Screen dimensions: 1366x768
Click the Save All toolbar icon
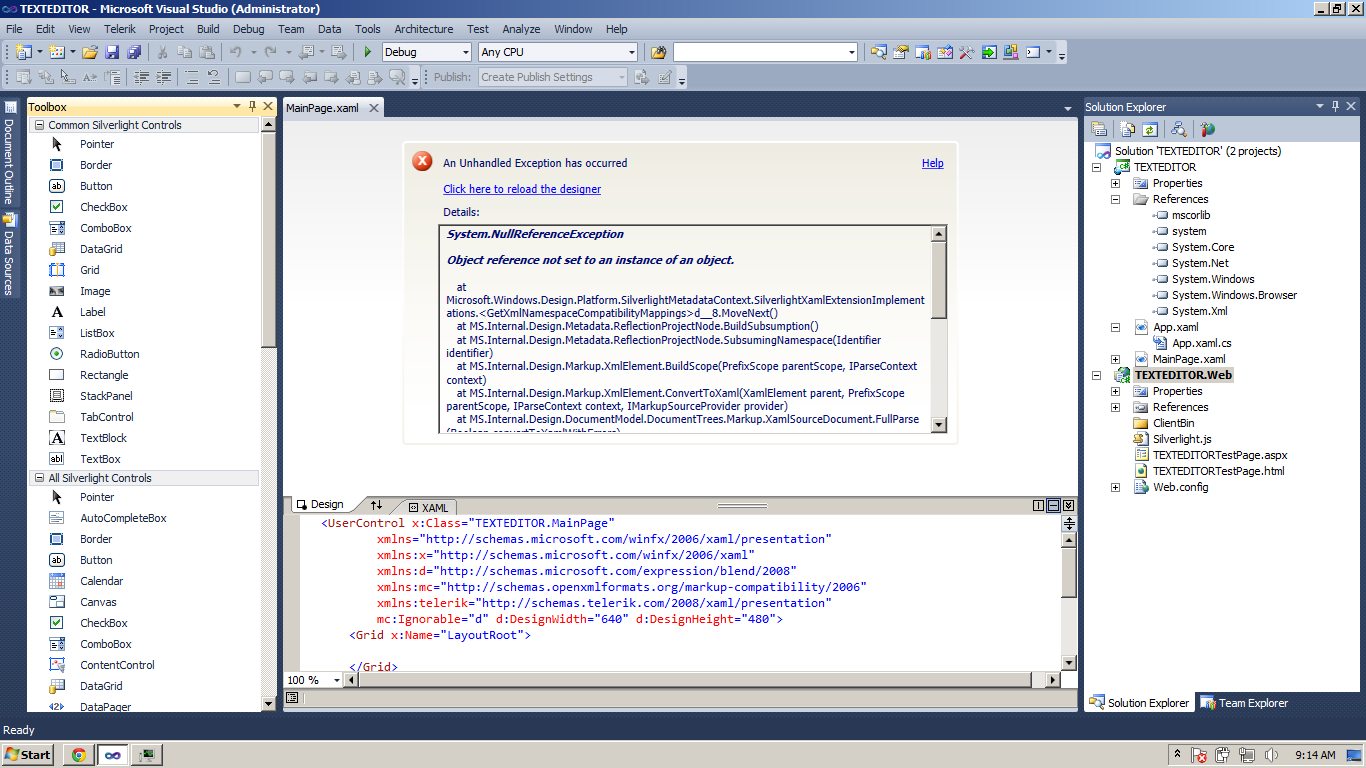133,52
